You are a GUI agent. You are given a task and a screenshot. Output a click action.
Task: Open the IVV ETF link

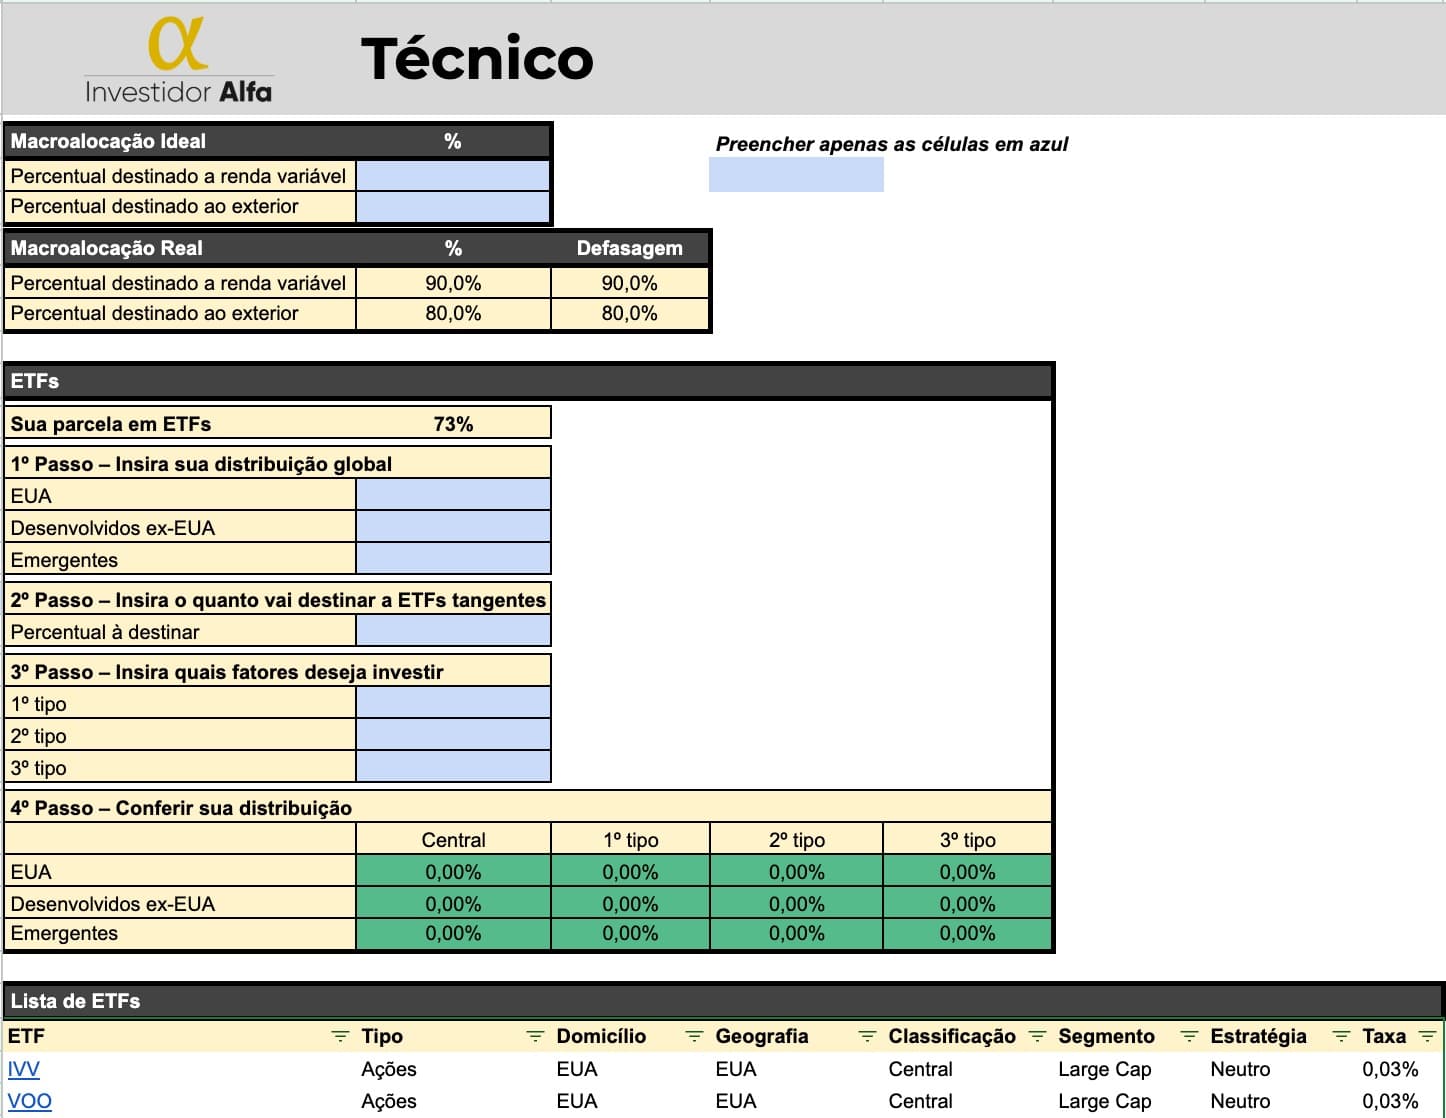pos(24,1069)
